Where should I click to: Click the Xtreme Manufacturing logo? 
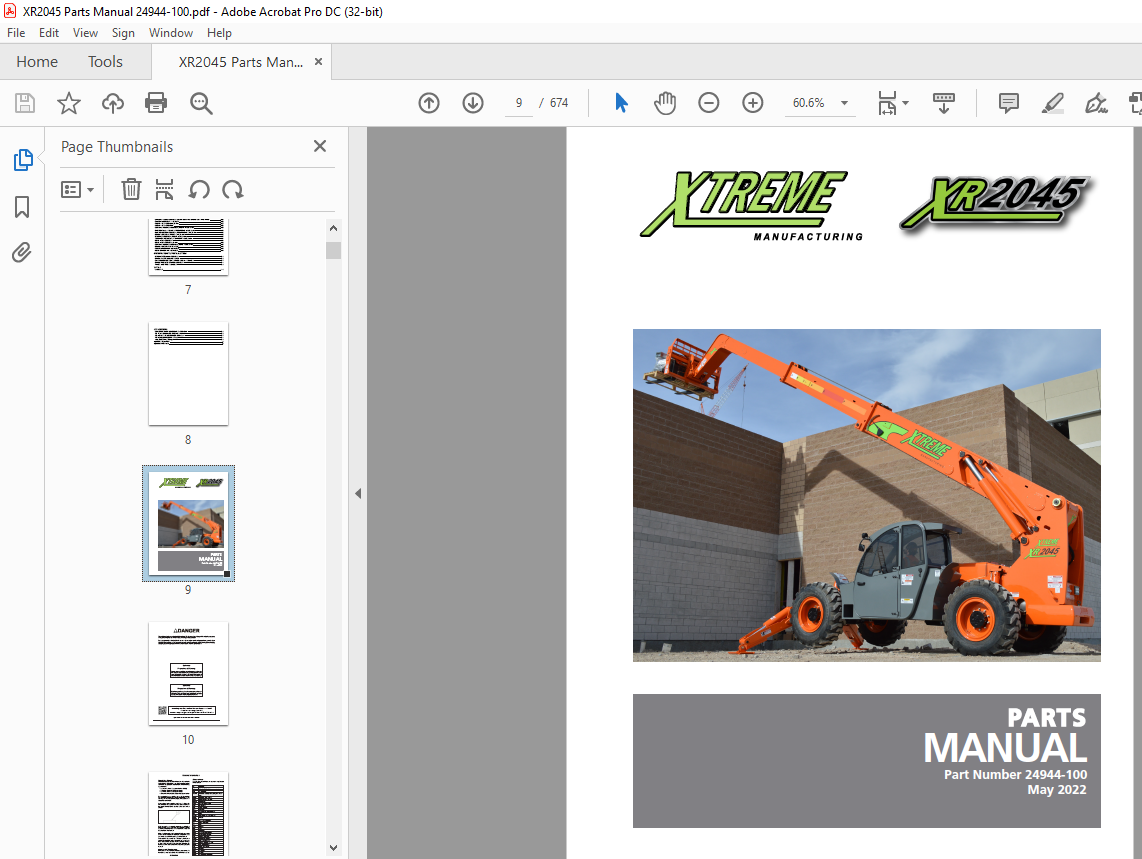pos(751,205)
